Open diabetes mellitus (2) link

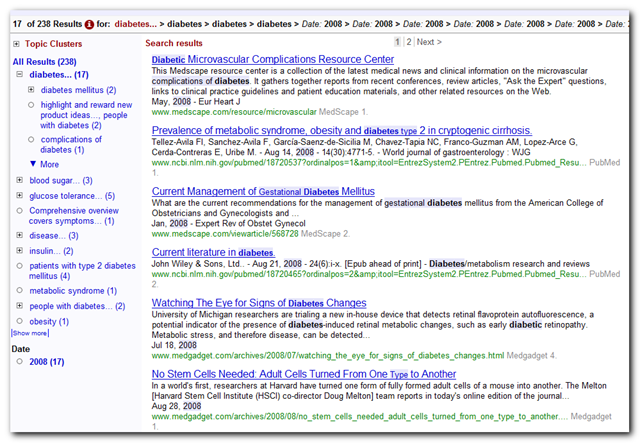(78, 90)
